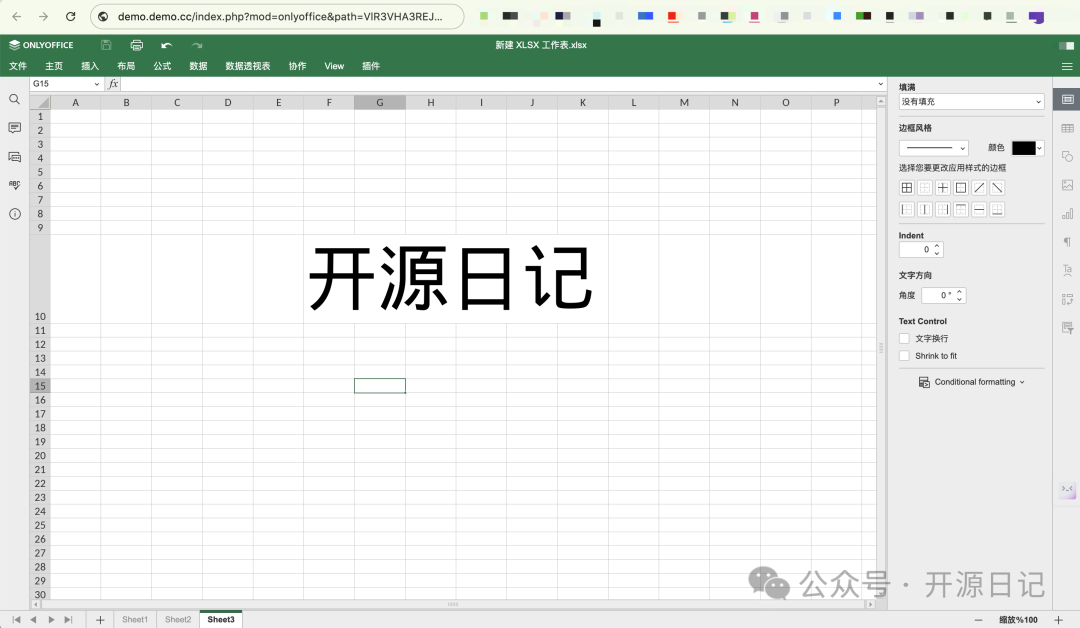The height and width of the screenshot is (628, 1080).
Task: Click the Print icon in the header
Action: click(137, 45)
